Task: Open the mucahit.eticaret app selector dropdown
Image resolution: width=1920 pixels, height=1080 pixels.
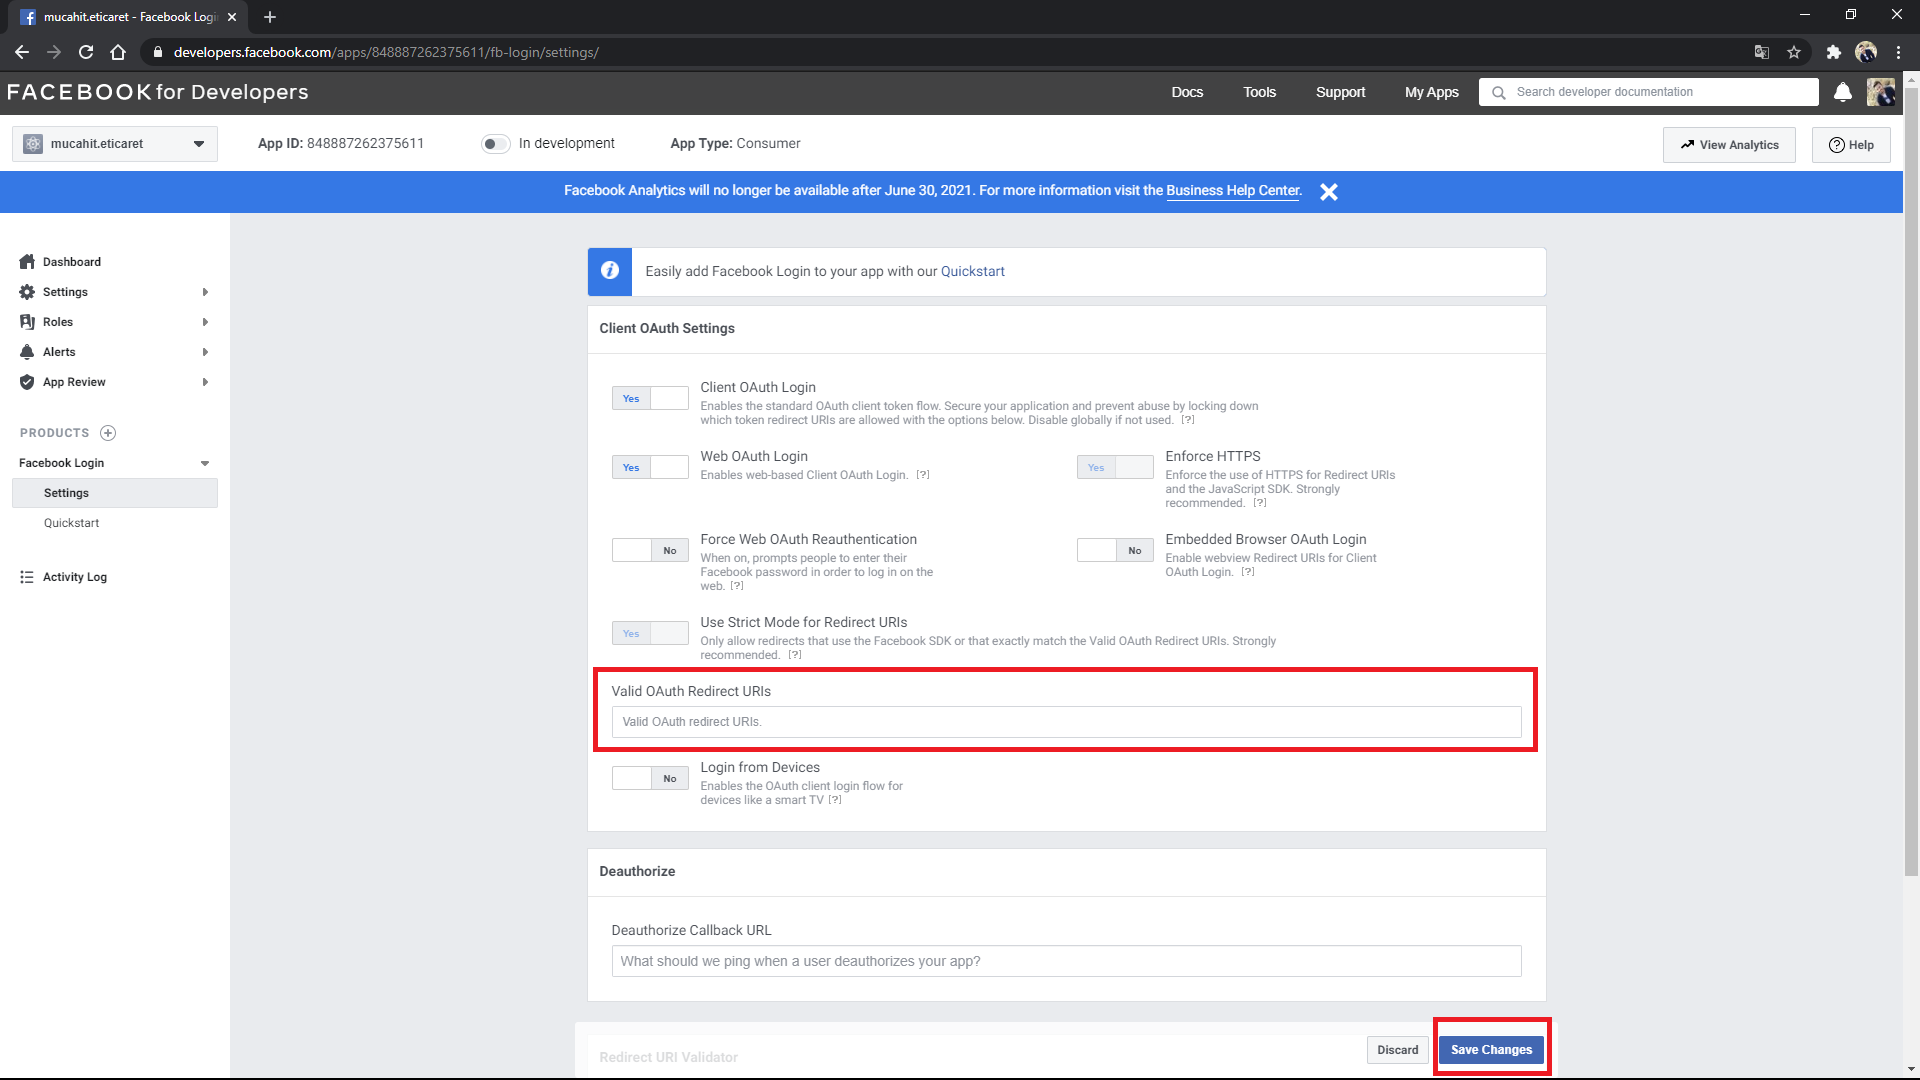Action: point(115,144)
